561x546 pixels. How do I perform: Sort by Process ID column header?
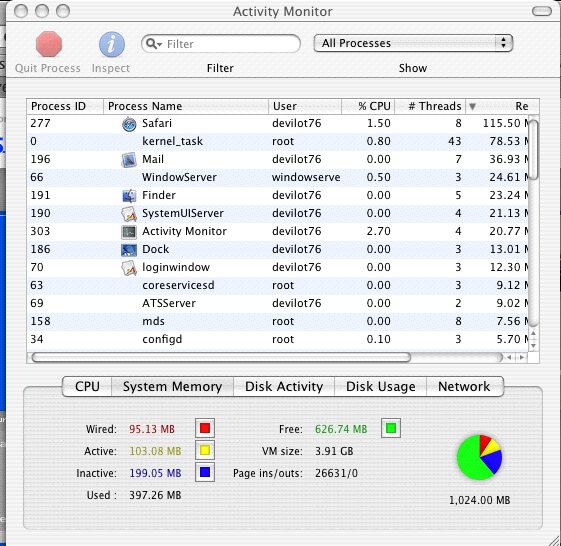click(65, 106)
